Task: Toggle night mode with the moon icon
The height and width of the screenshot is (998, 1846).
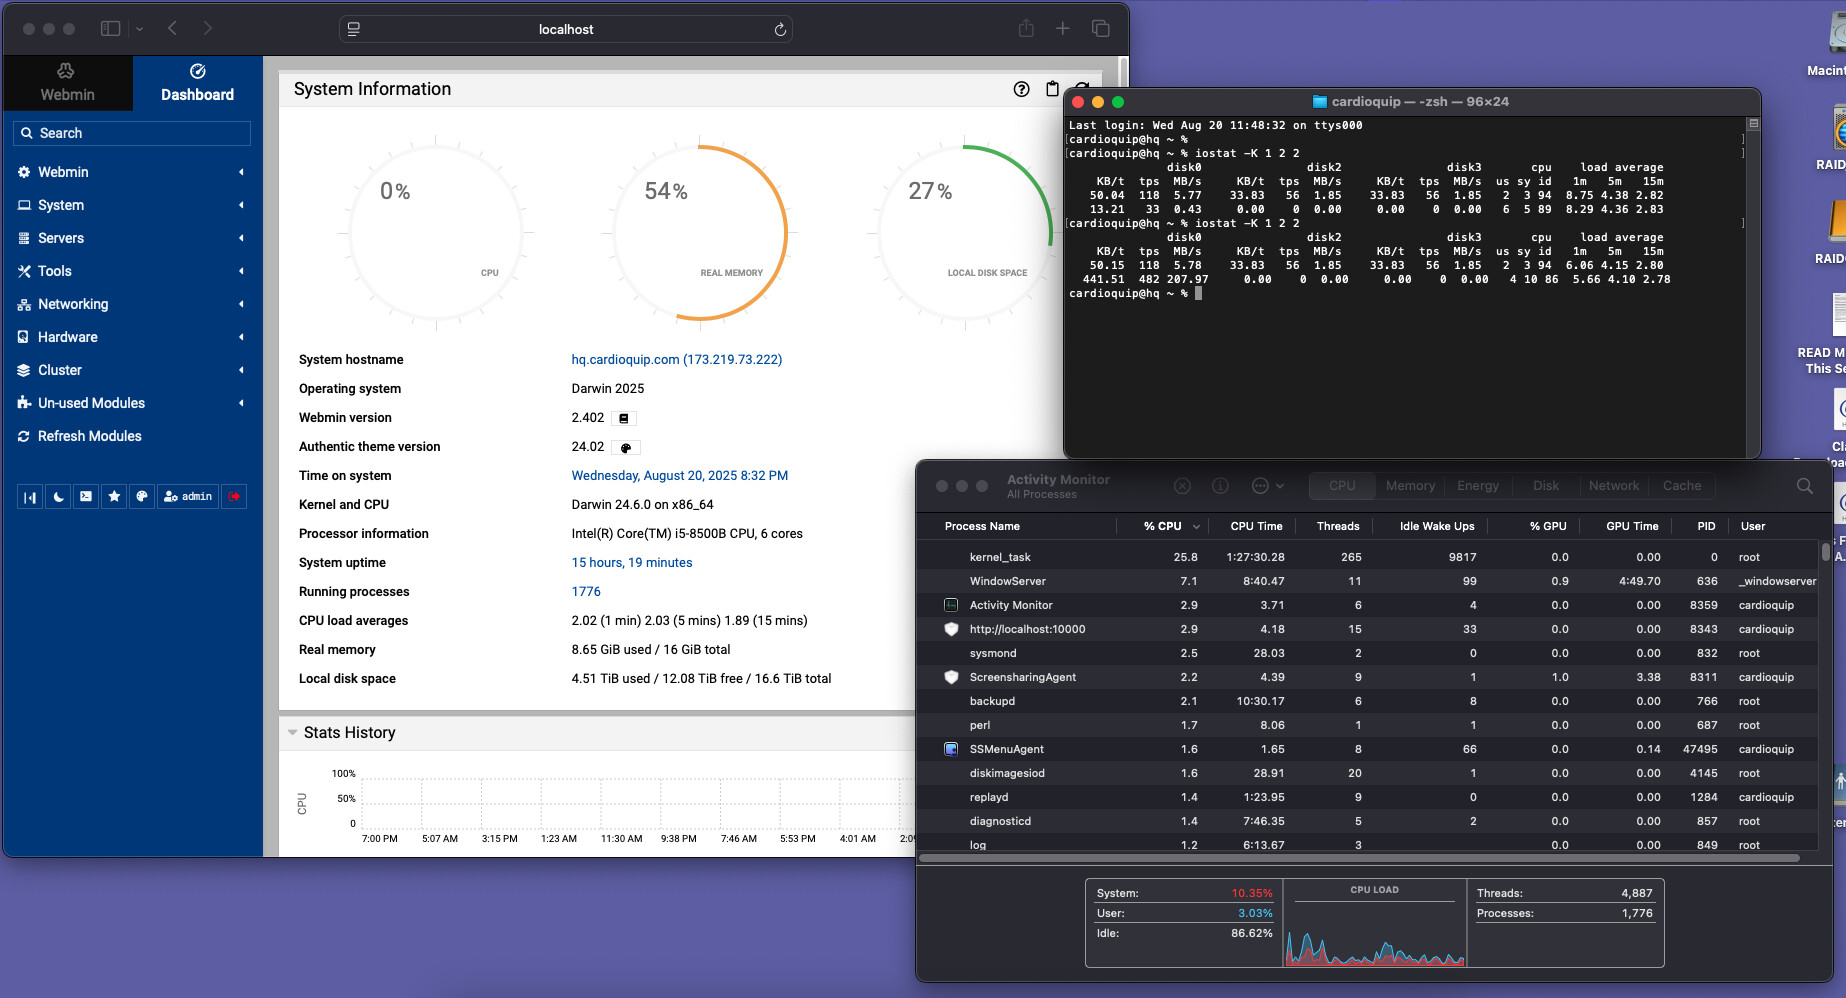Action: pyautogui.click(x=58, y=497)
